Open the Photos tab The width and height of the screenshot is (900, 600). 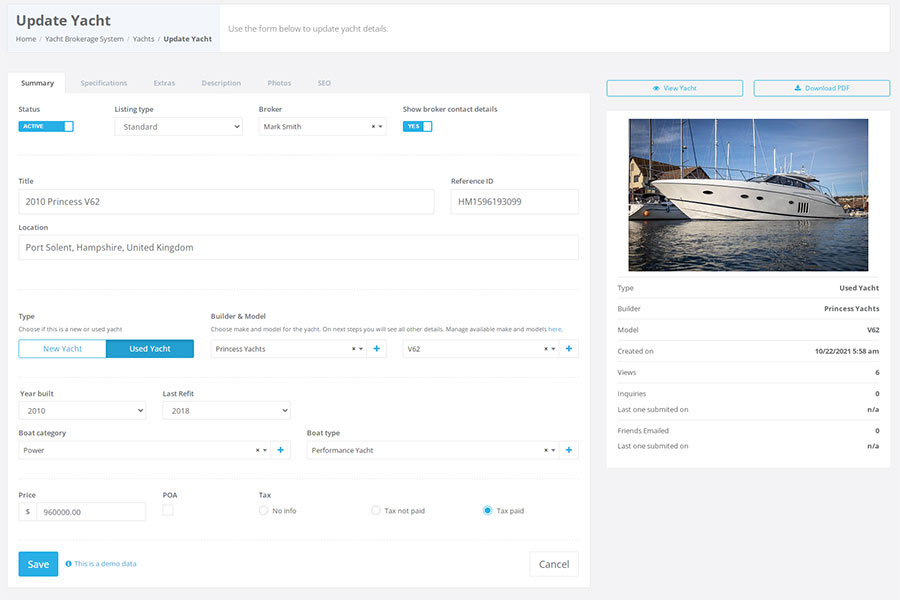[x=279, y=83]
